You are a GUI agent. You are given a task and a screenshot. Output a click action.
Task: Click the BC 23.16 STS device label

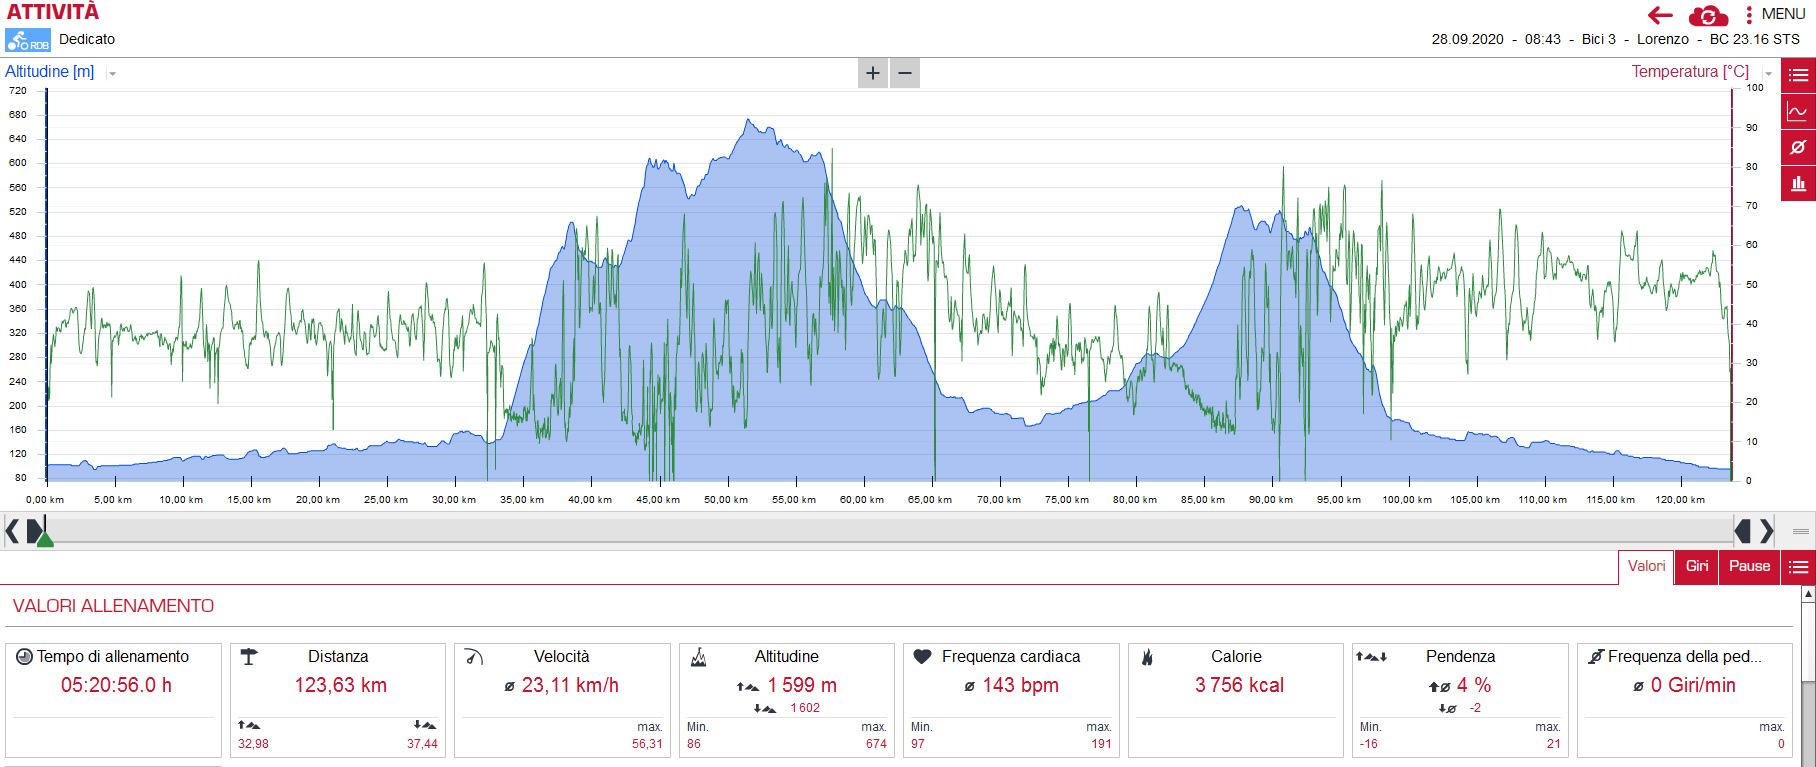pyautogui.click(x=1754, y=39)
